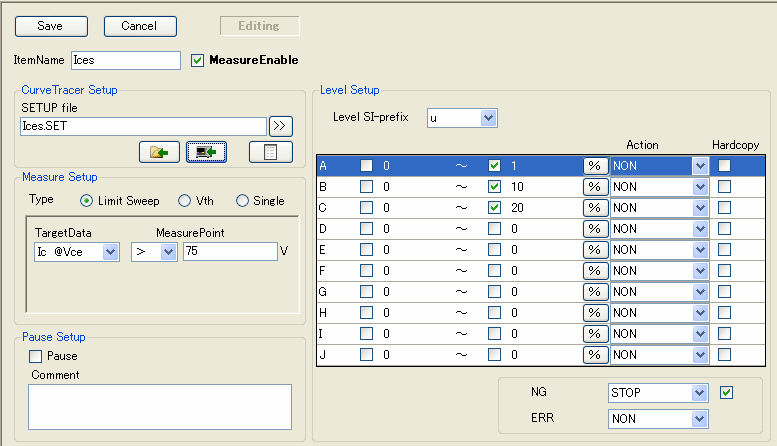Open Action dropdown for row G
The width and height of the screenshot is (777, 446).
pyautogui.click(x=700, y=292)
